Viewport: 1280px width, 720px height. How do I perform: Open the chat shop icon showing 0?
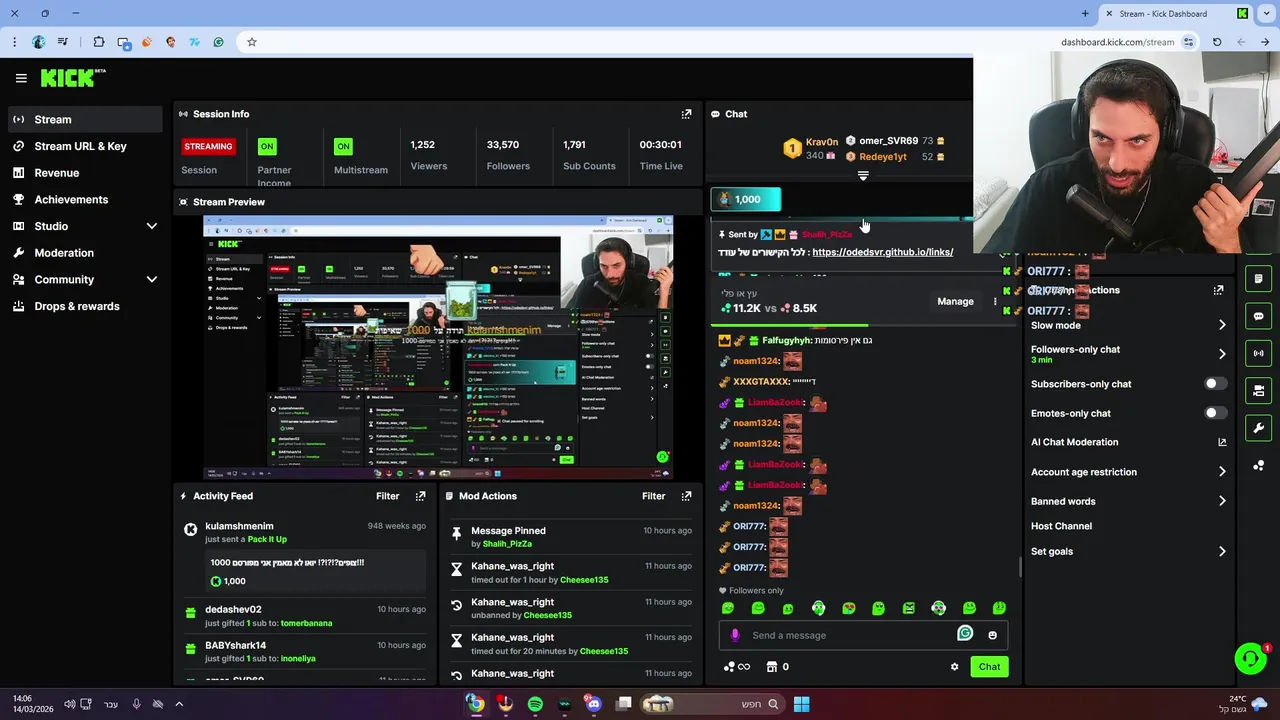[777, 667]
